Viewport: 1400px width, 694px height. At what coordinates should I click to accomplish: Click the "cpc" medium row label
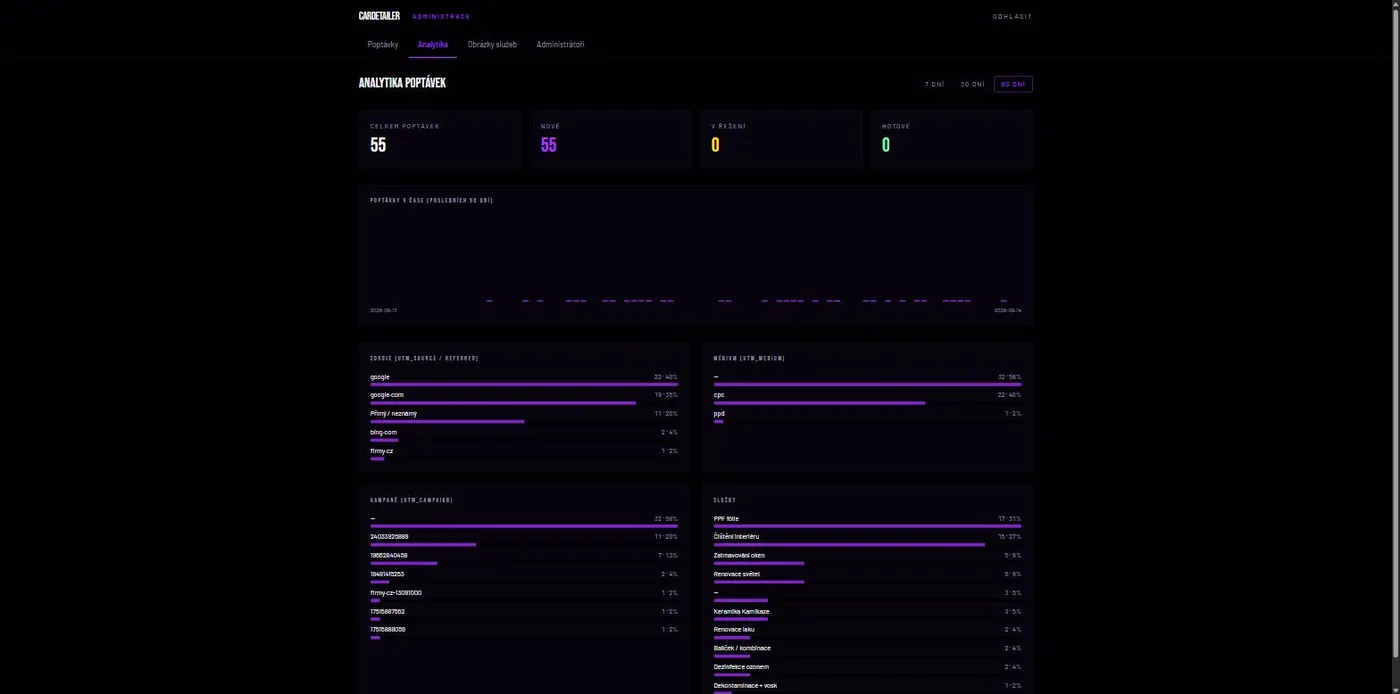point(719,395)
